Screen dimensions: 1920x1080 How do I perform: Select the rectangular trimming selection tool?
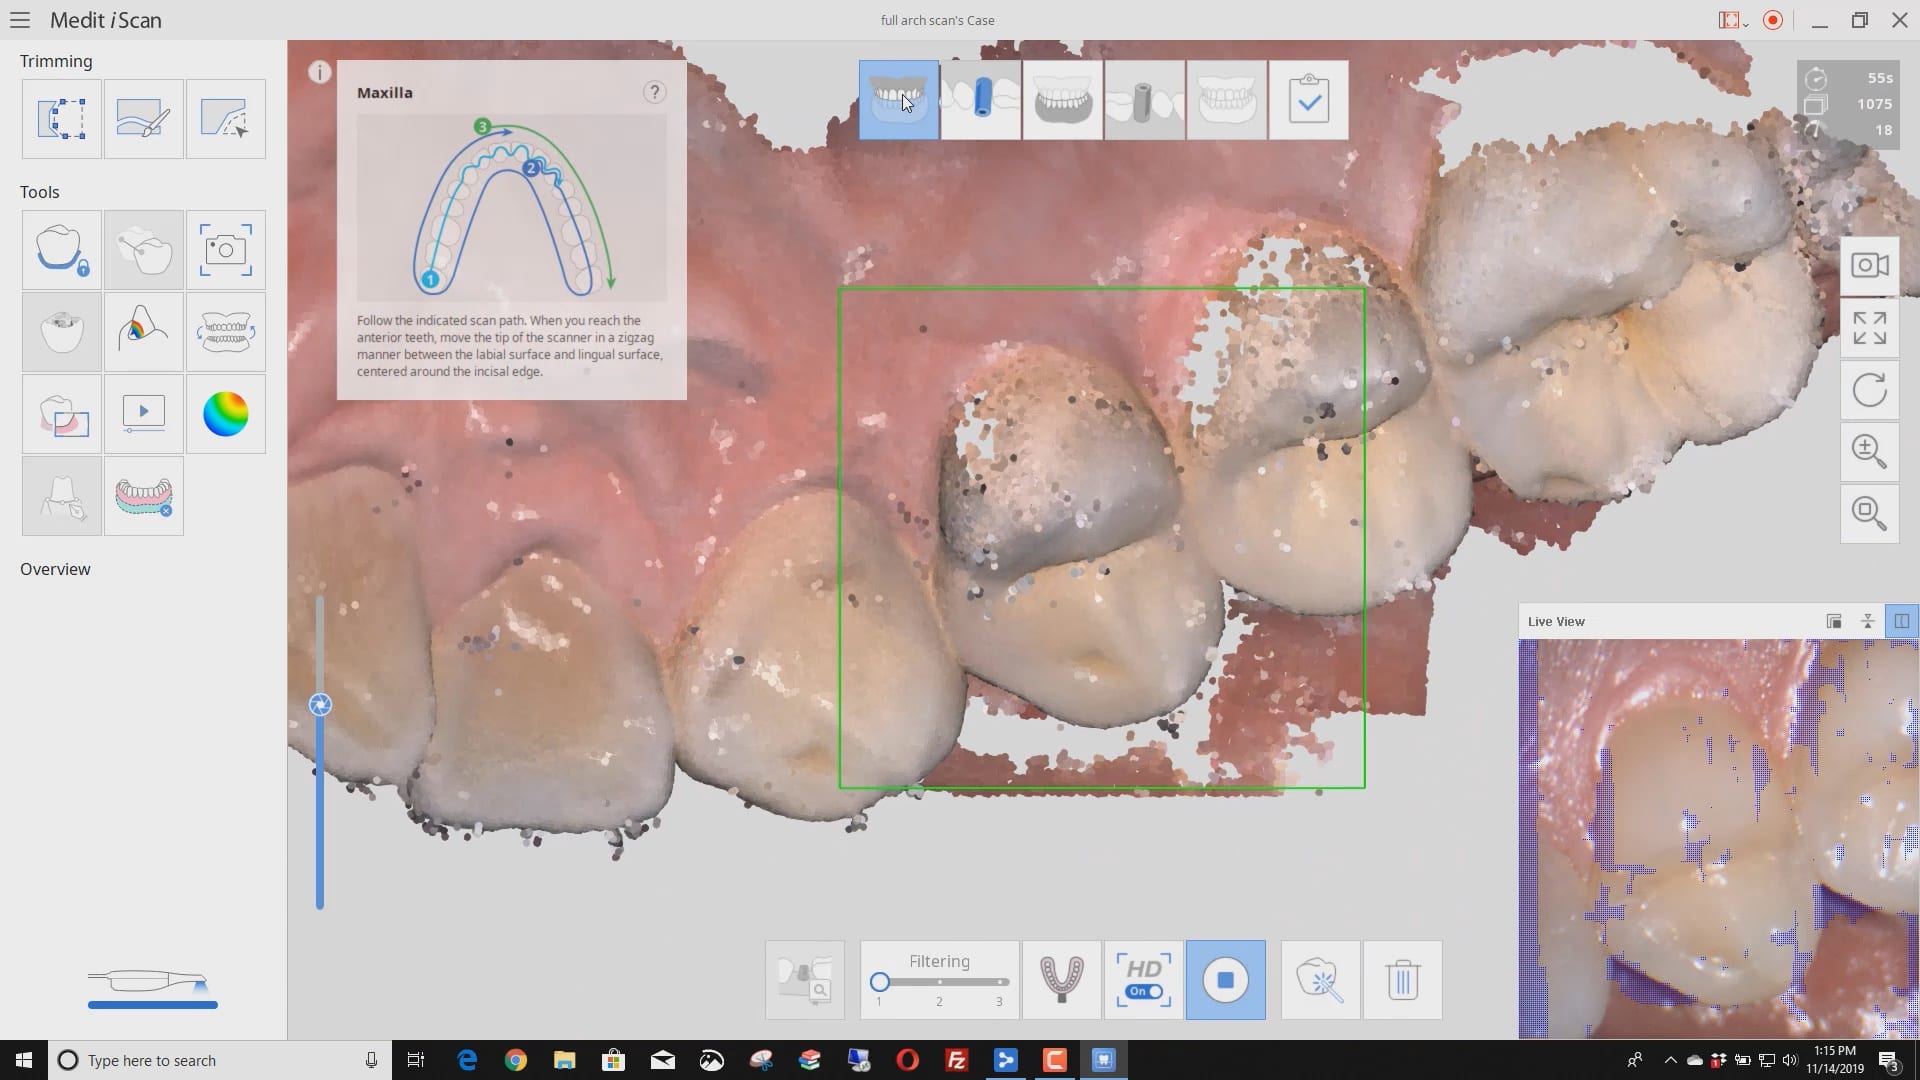click(62, 119)
